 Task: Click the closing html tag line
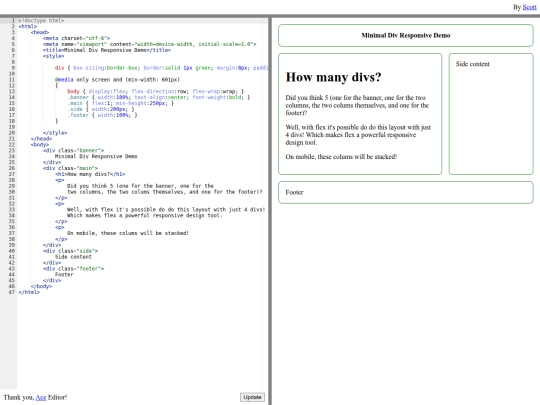(29, 292)
